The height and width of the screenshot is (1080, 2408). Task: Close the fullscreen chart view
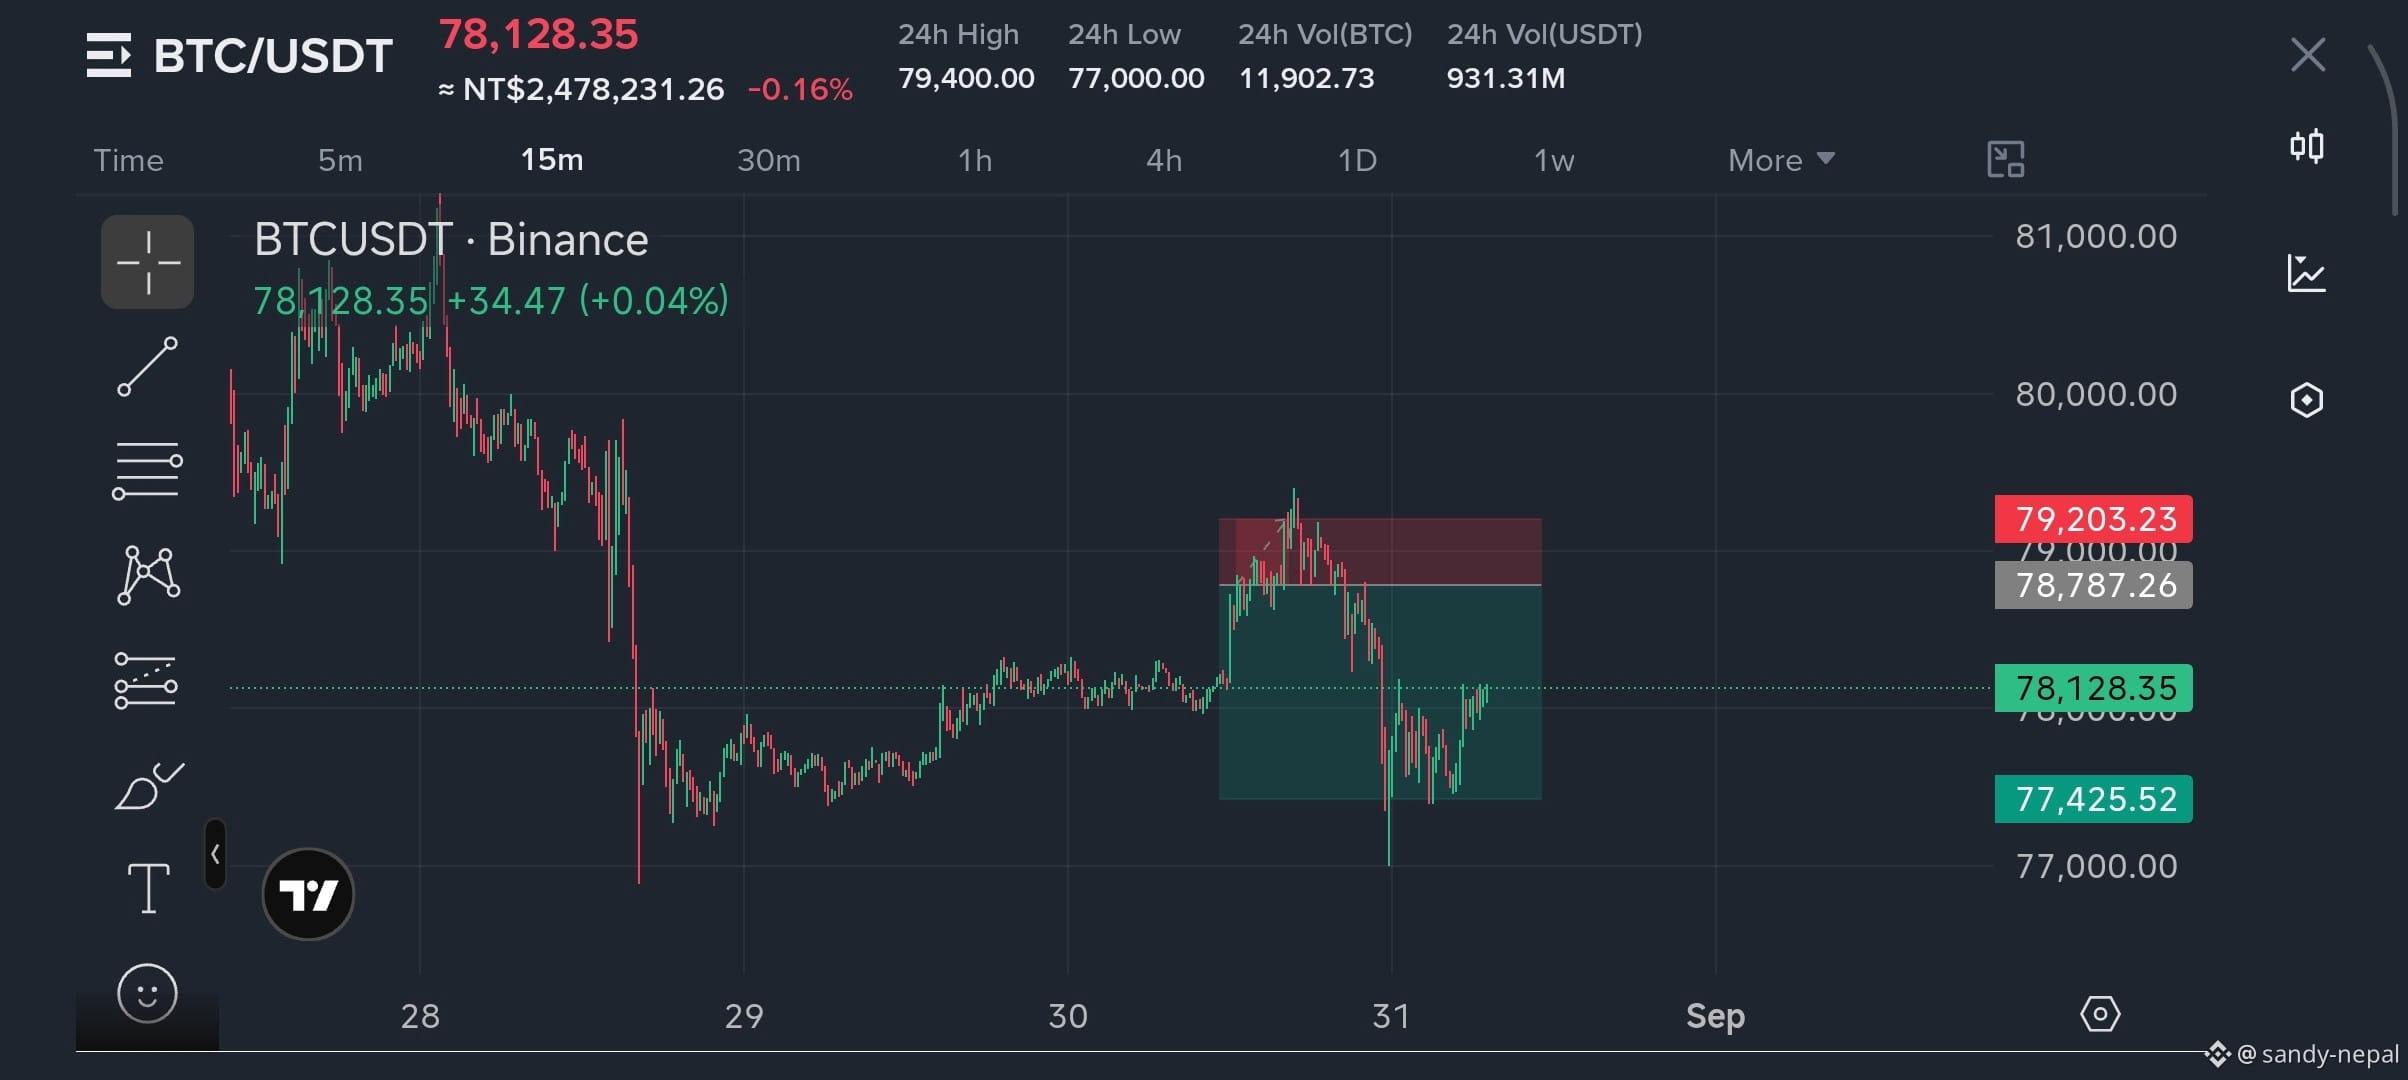pyautogui.click(x=2308, y=55)
